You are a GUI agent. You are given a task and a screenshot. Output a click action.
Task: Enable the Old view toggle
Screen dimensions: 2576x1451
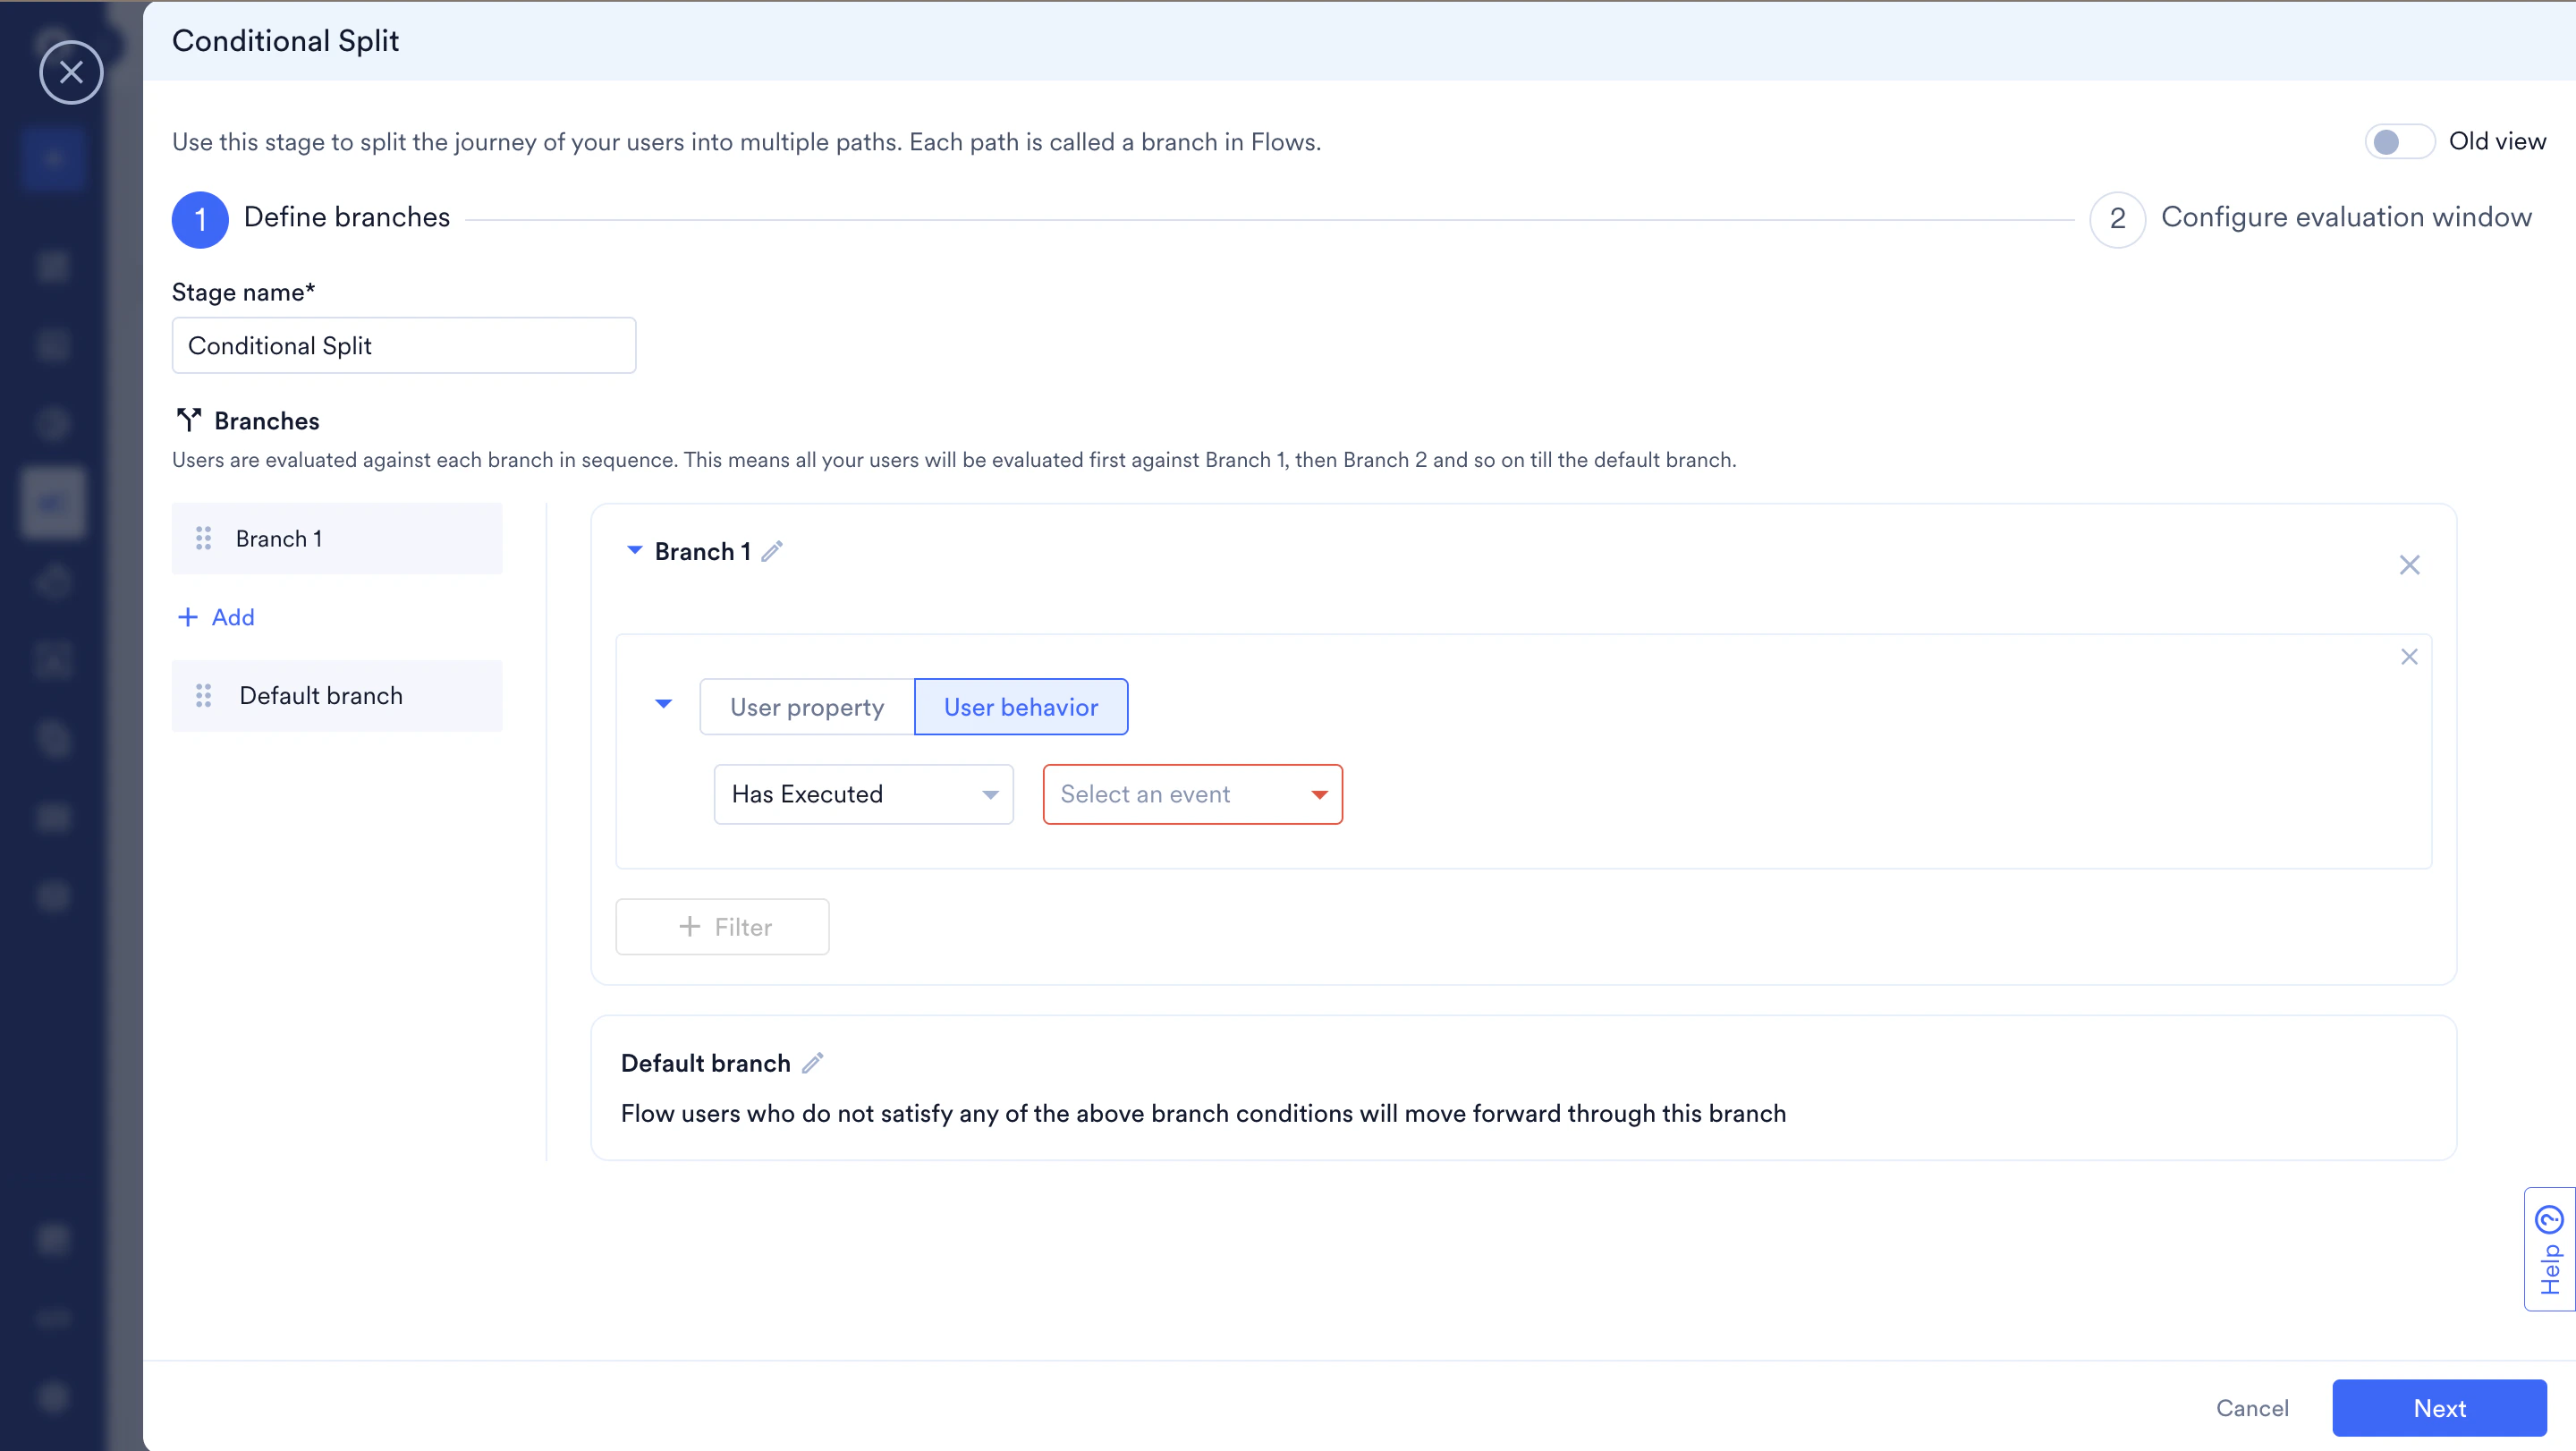coord(2399,141)
